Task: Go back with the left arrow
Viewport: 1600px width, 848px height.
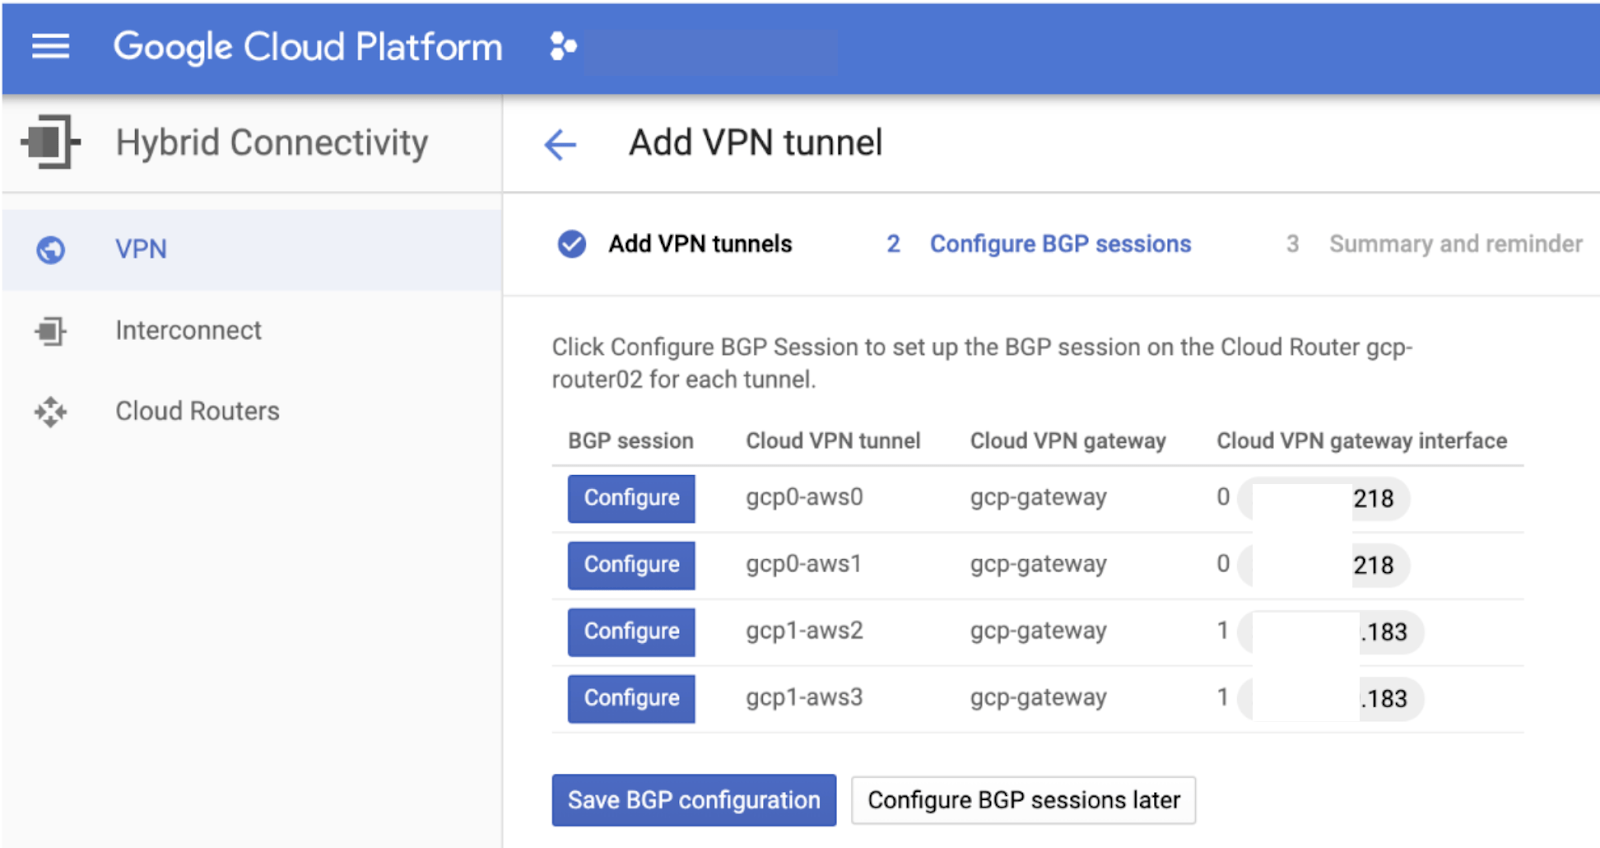Action: coord(560,144)
